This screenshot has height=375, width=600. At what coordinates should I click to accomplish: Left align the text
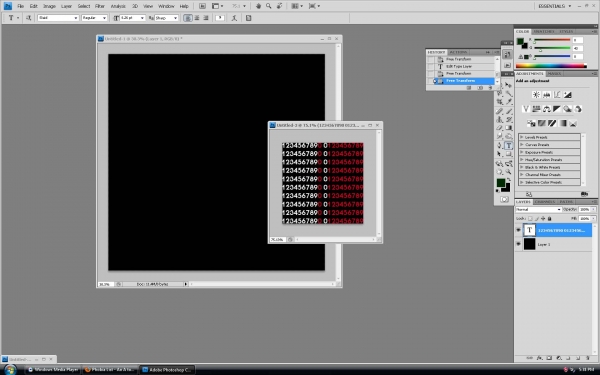coord(188,18)
